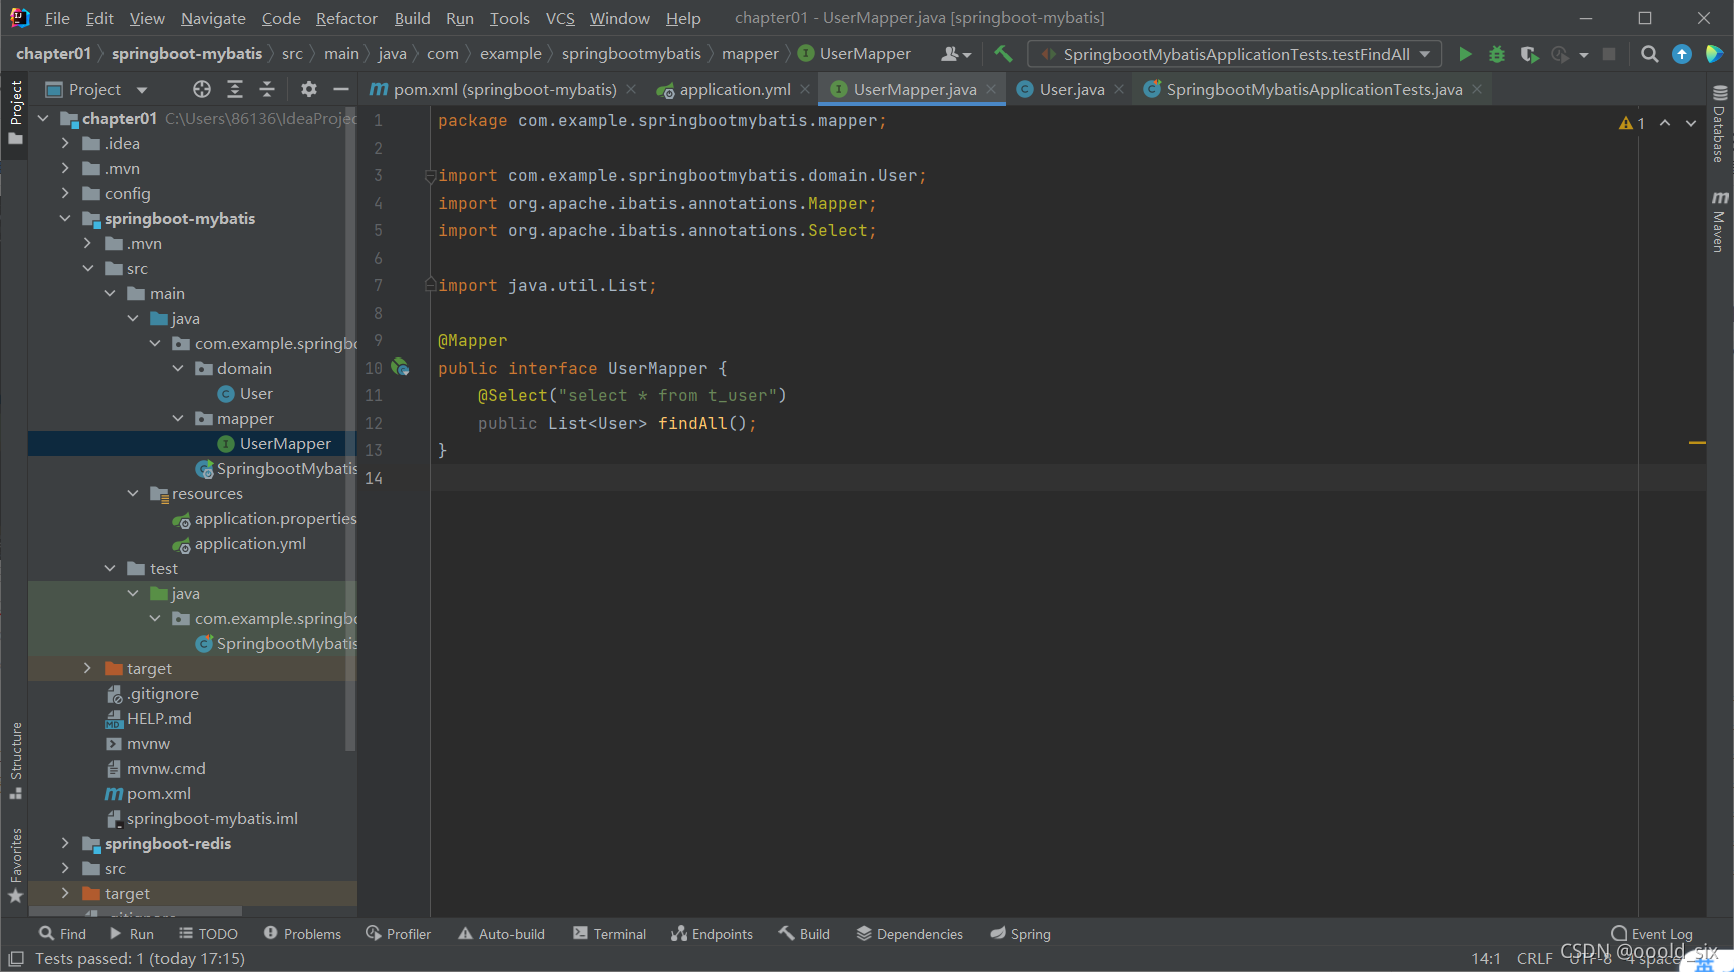Open the Event Log

(1652, 934)
